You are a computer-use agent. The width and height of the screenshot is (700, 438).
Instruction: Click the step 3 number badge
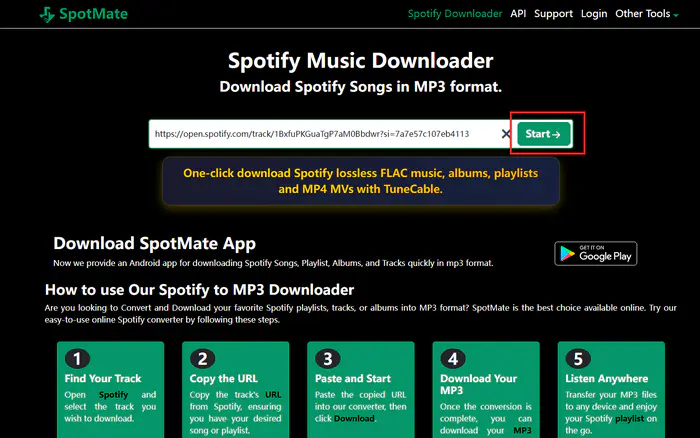point(328,359)
